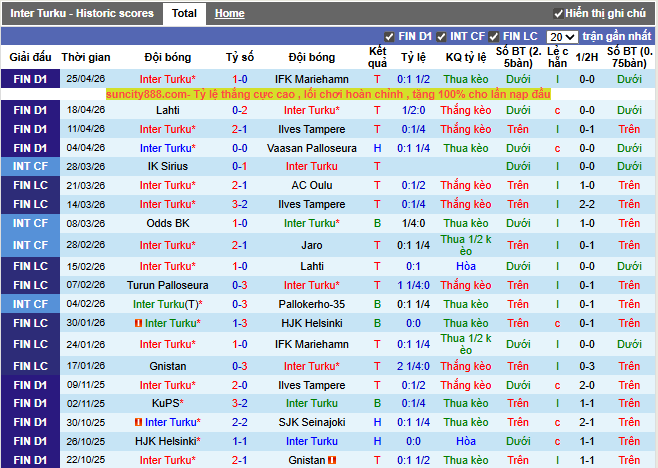Switch to the Total tab

click(x=183, y=13)
